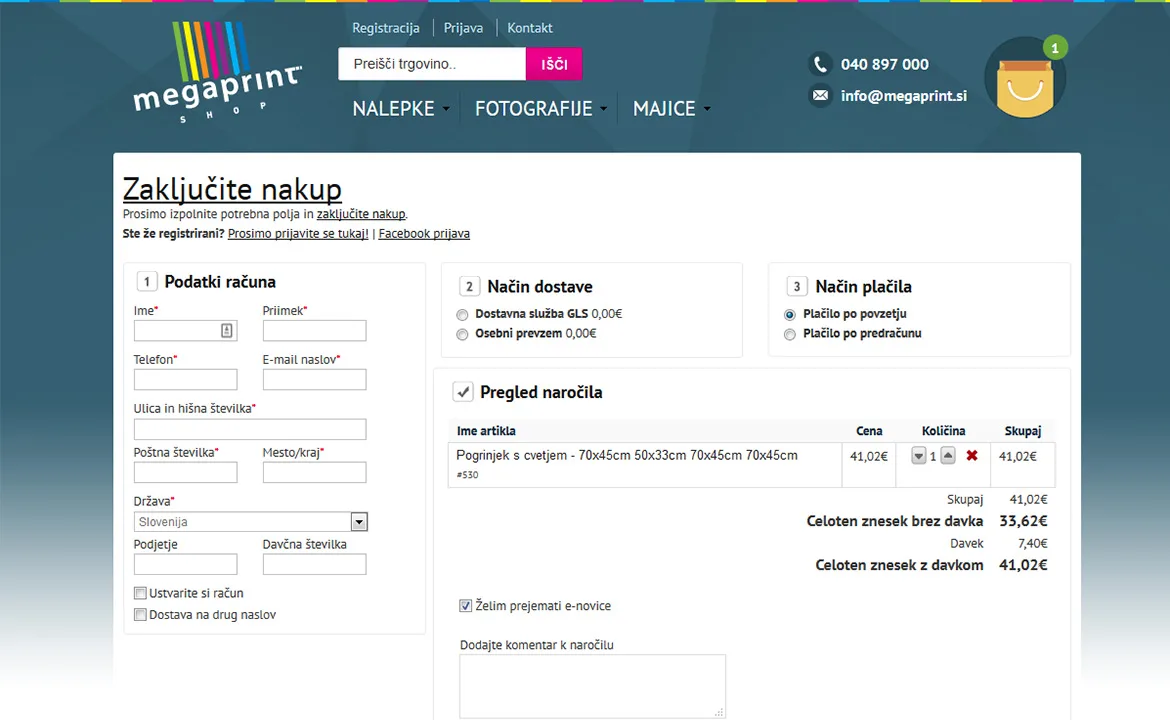Click into the Telefon input field
This screenshot has height=720, width=1170.
tap(185, 380)
